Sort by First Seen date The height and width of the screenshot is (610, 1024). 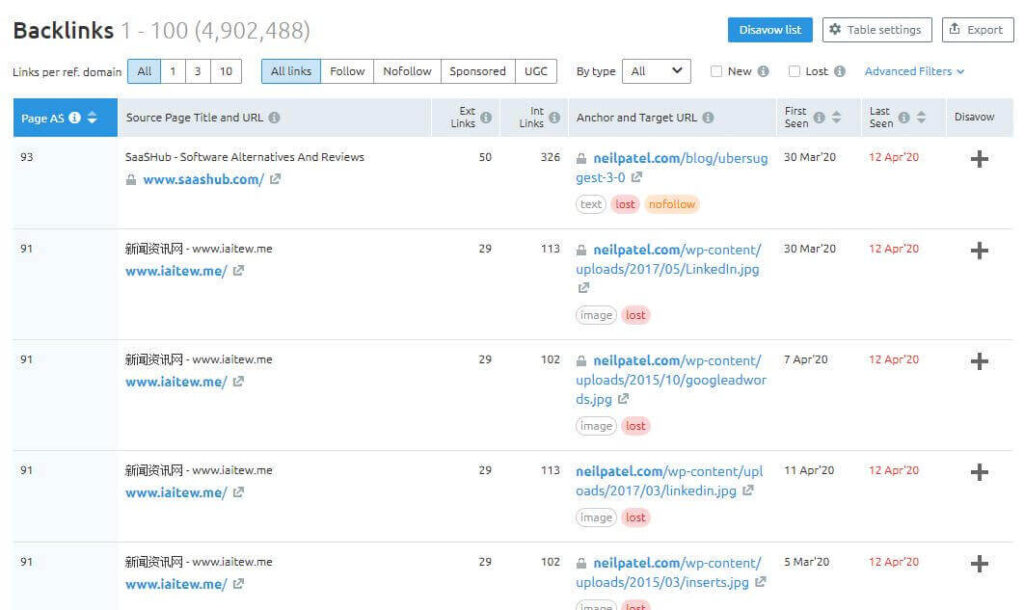[x=836, y=118]
